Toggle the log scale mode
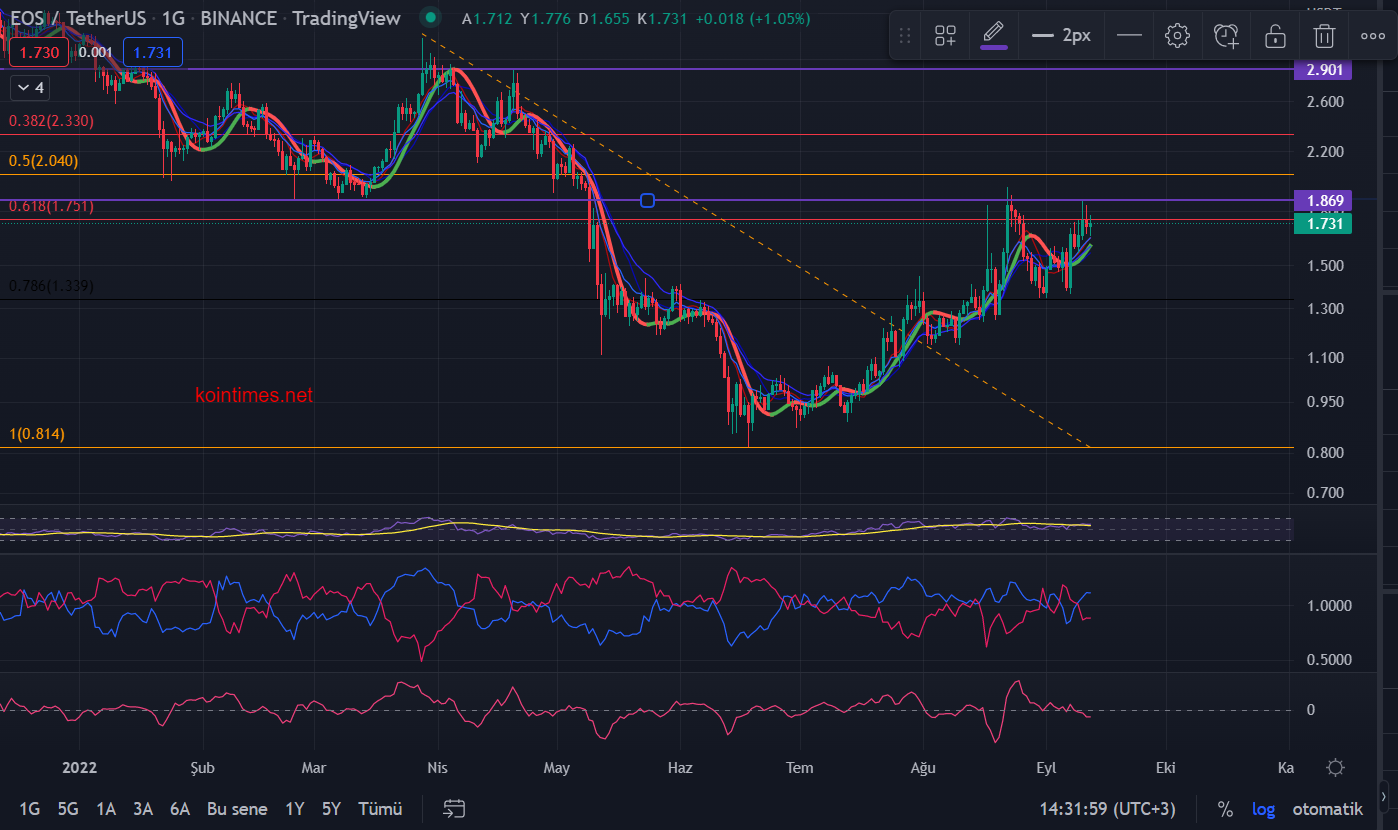The image size is (1398, 830). tap(1264, 808)
